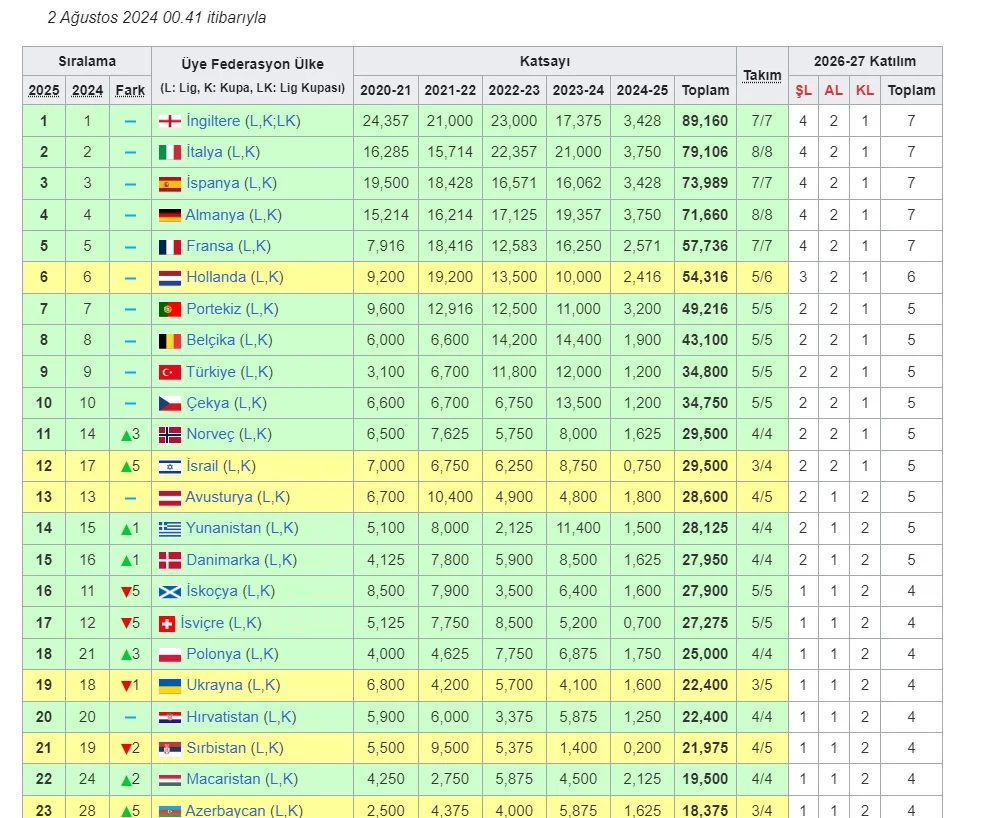The width and height of the screenshot is (997, 818).
Task: Click the Fark column header link
Action: tap(130, 90)
